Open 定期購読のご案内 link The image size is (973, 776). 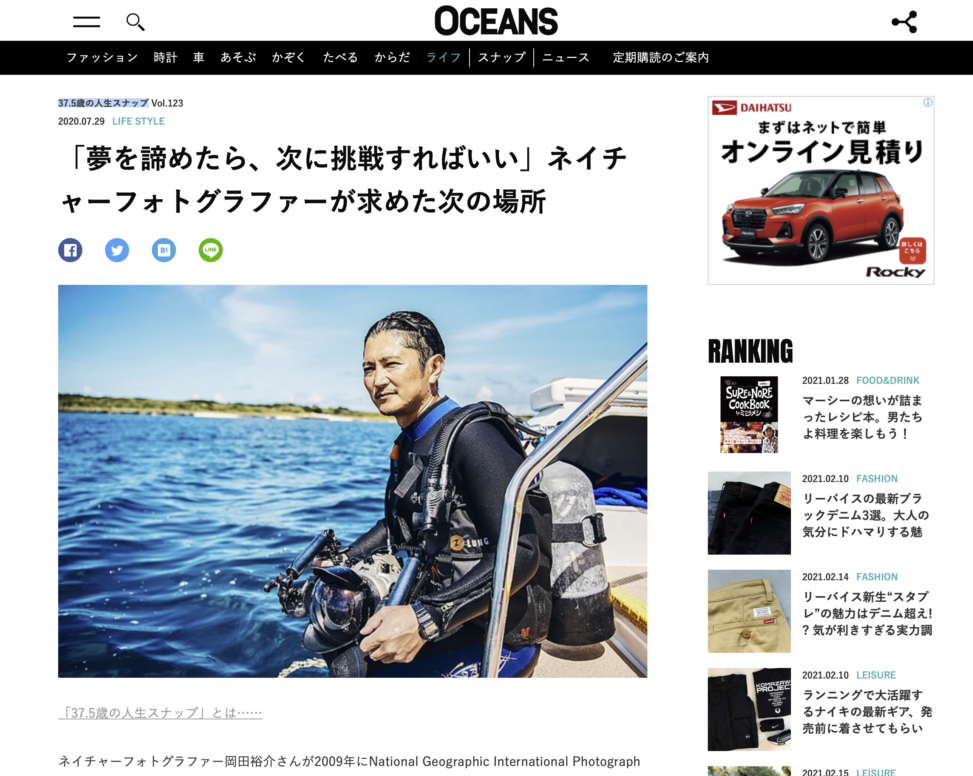coord(661,58)
